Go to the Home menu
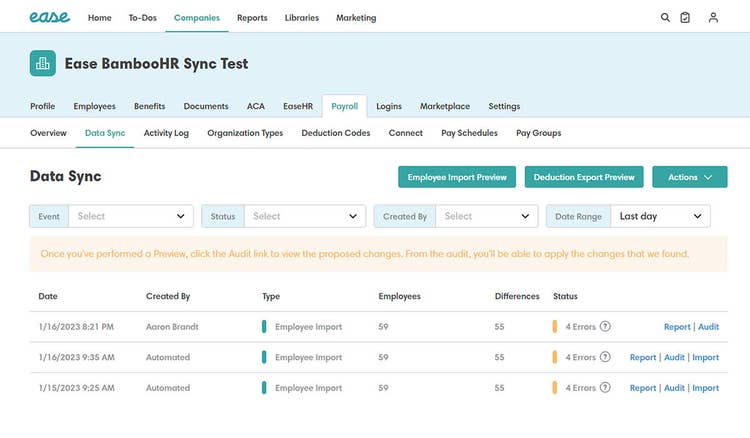The image size is (750, 438). pos(99,18)
